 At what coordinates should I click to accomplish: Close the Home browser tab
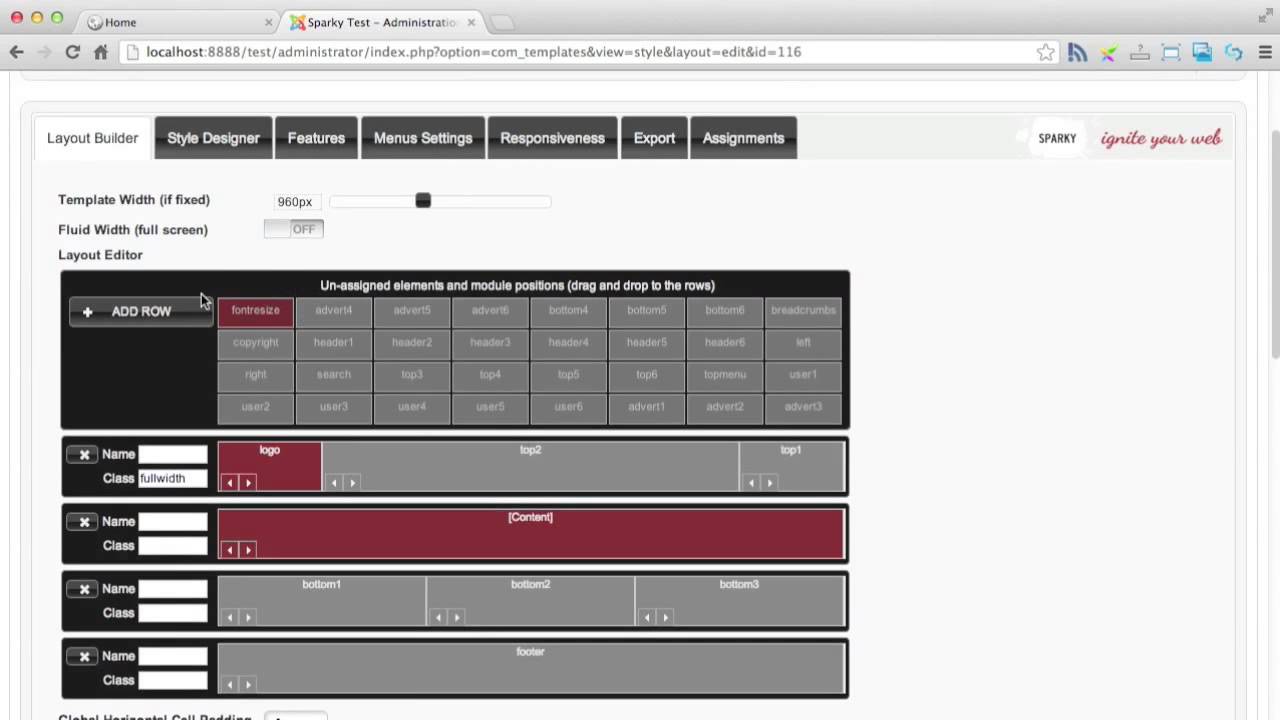(x=269, y=22)
